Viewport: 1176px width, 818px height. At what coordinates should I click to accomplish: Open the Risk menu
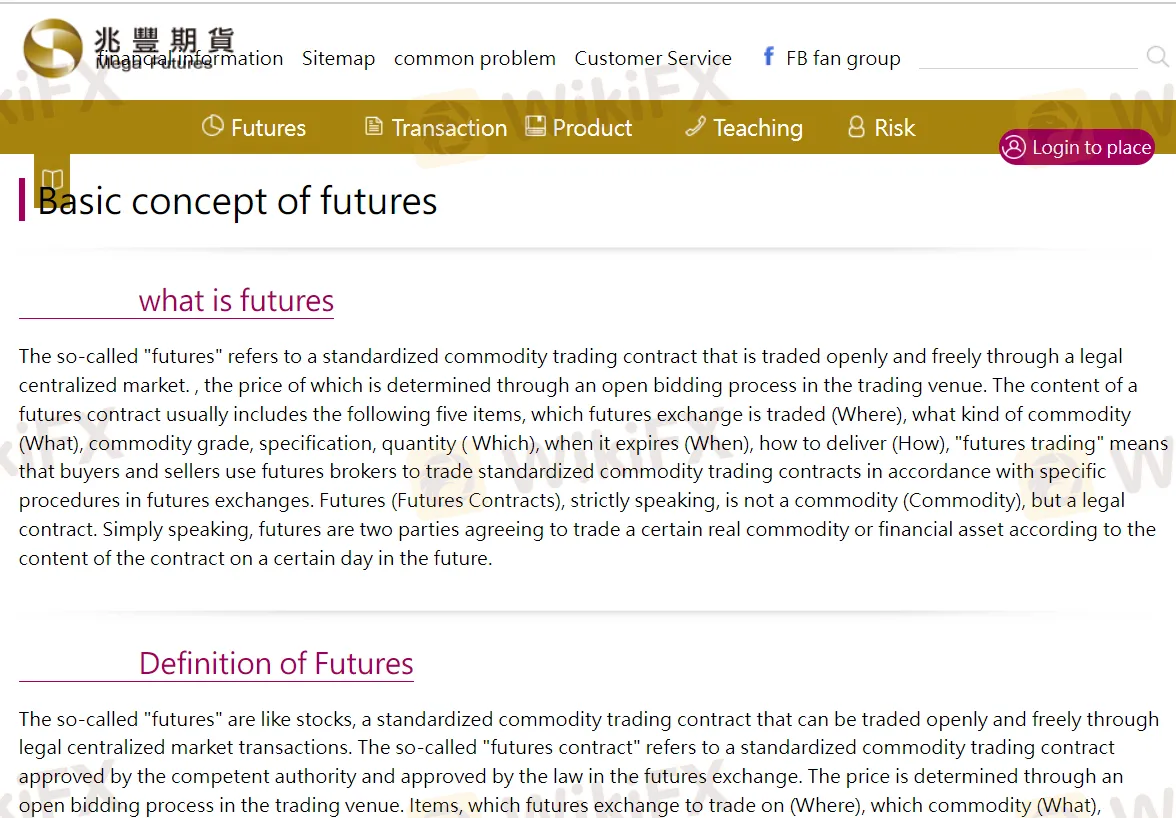[x=894, y=127]
